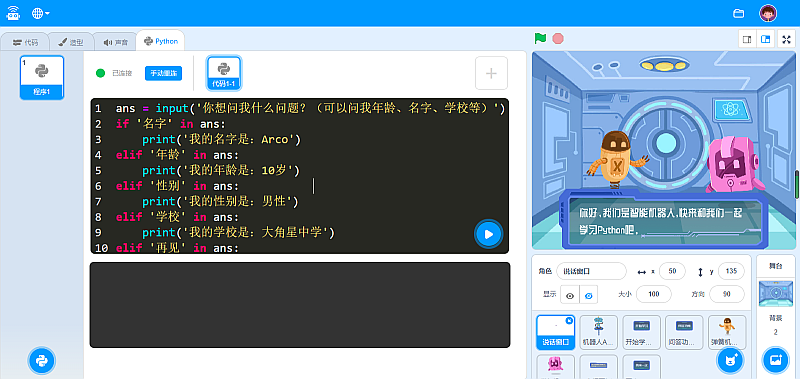Click the x position arrows icon

coord(642,272)
